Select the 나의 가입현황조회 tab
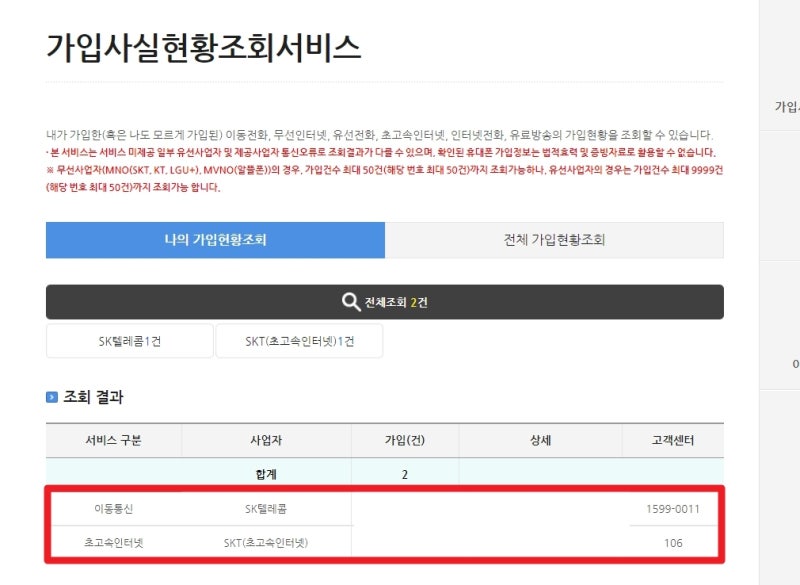This screenshot has height=585, width=800. [215, 240]
